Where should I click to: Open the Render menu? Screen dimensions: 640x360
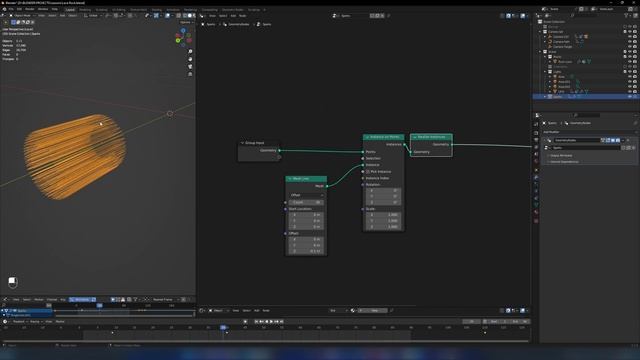click(x=30, y=9)
